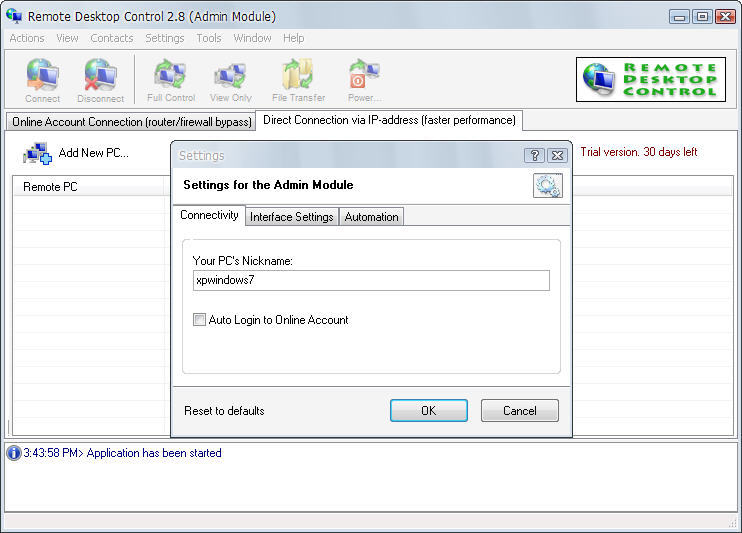The width and height of the screenshot is (742, 533).
Task: Click the Connect toolbar icon
Action: pyautogui.click(x=43, y=80)
